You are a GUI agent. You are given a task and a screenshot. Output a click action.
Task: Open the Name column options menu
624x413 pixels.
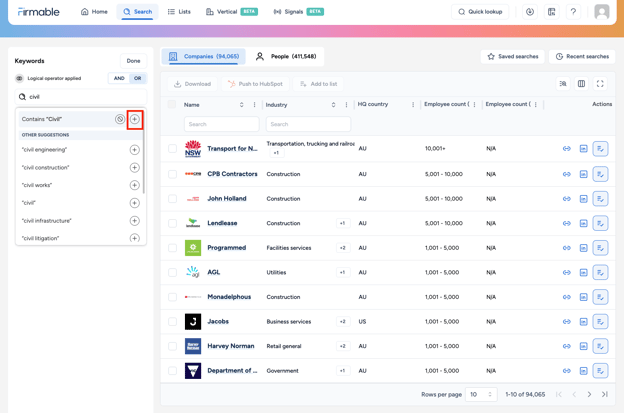(x=254, y=105)
